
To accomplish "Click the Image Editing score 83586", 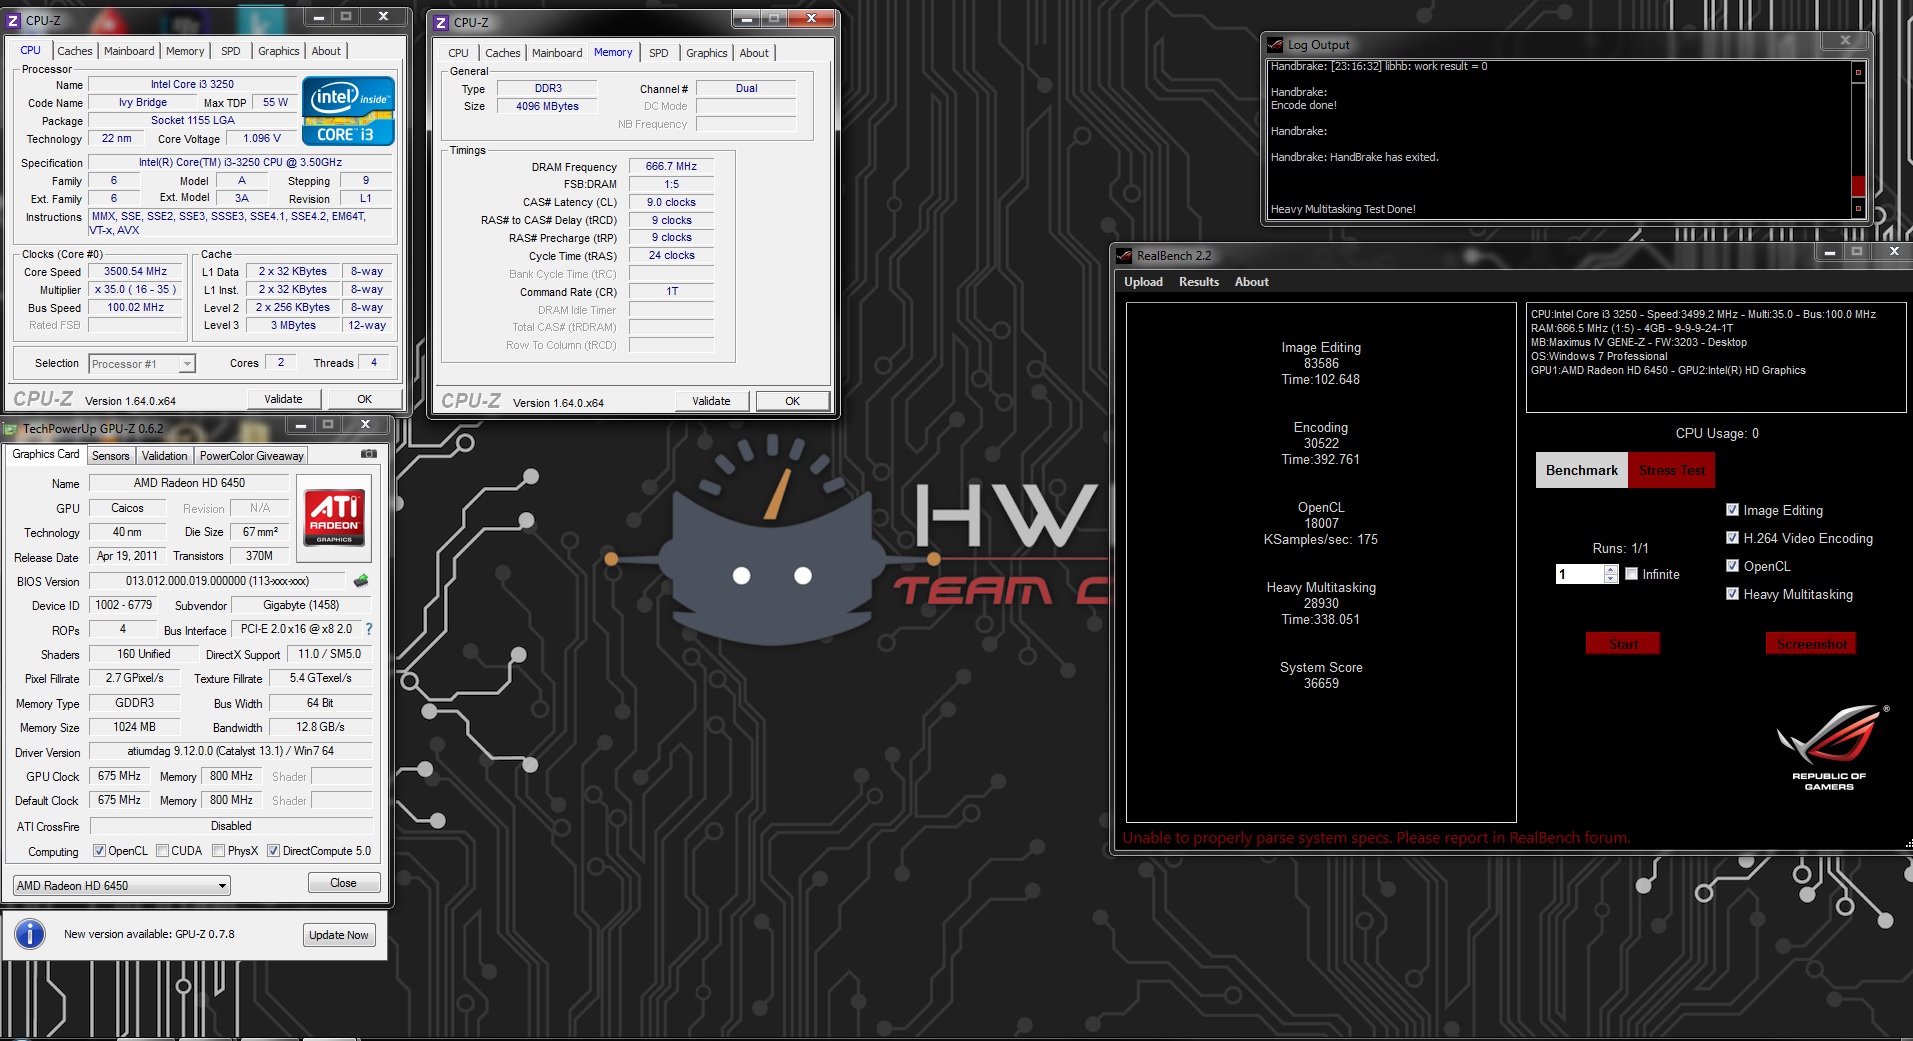I will 1321,363.
